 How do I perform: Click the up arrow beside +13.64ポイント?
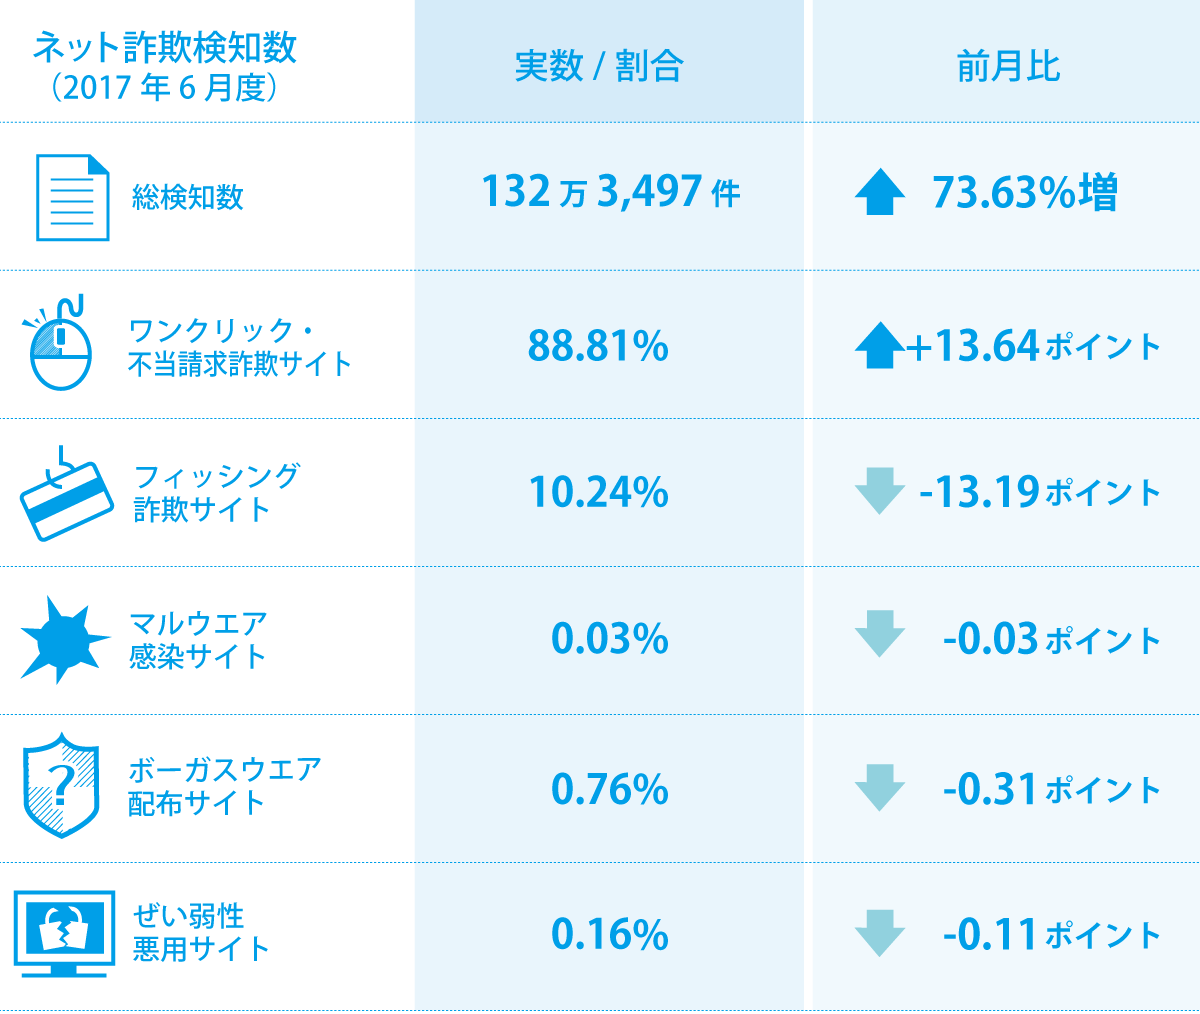pyautogui.click(x=880, y=345)
